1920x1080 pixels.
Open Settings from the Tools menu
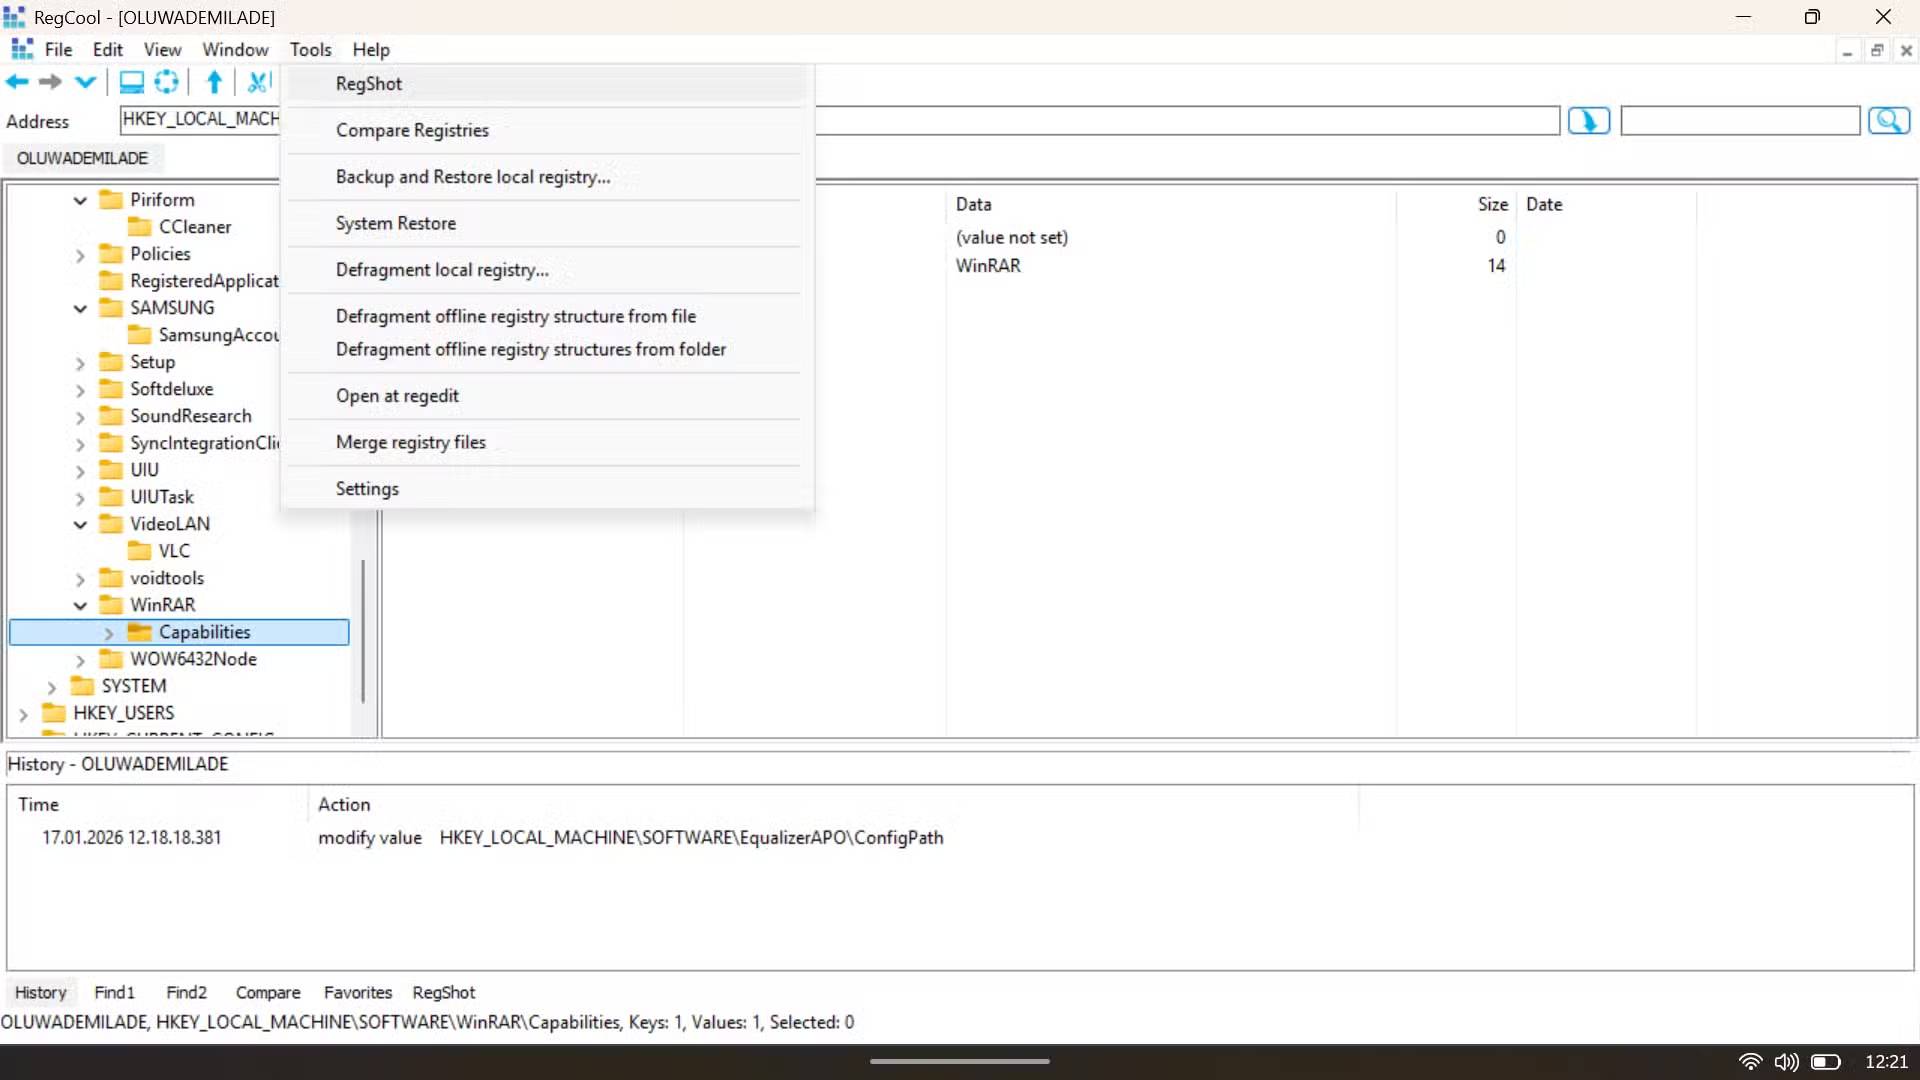[367, 488]
